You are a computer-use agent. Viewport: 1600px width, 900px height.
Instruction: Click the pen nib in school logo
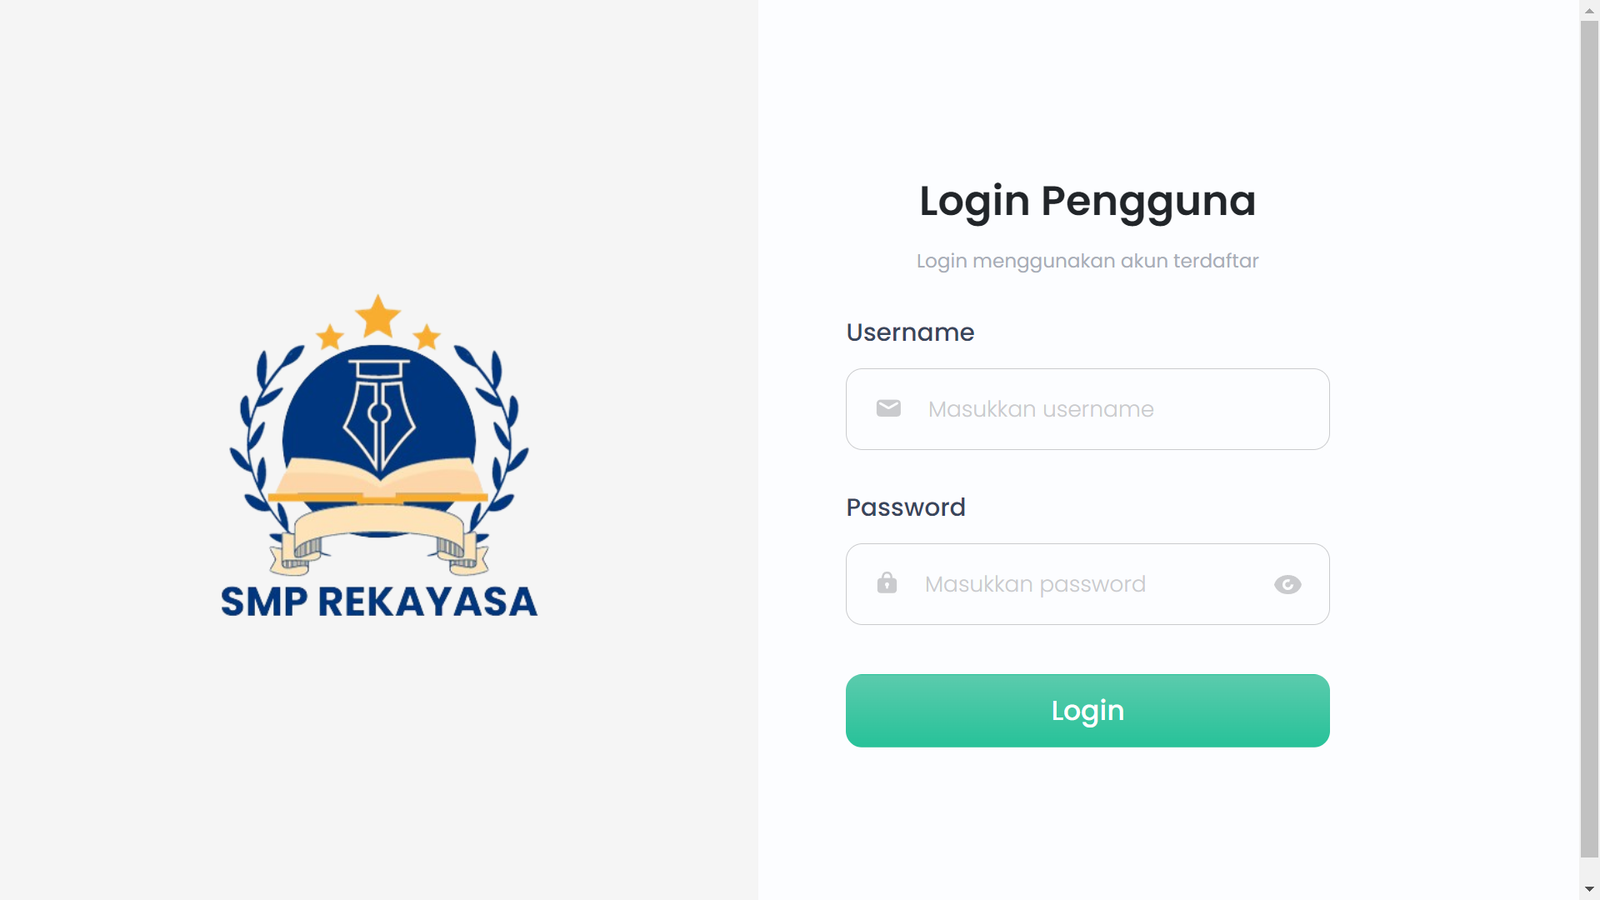(x=379, y=415)
